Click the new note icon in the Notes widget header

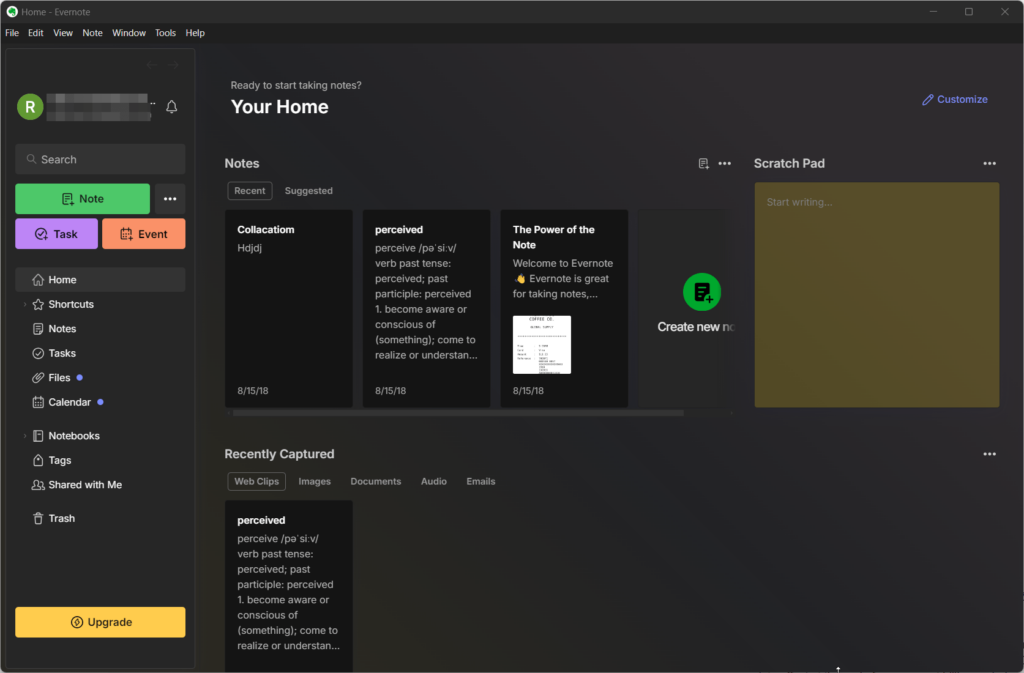coord(703,164)
